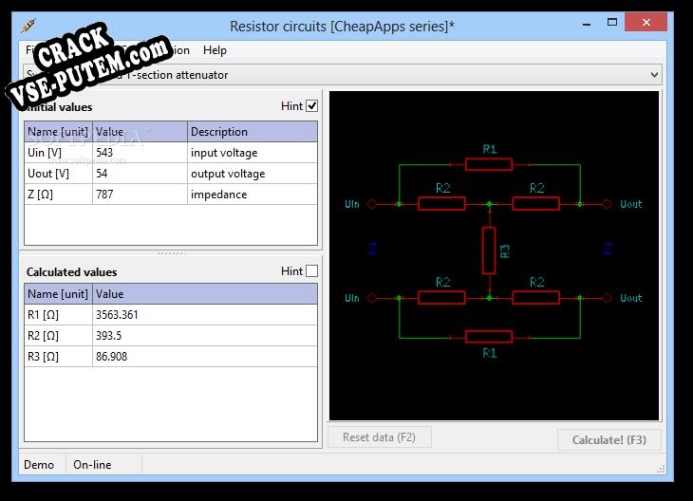Click the 'input voltage' description cell
The image size is (693, 501).
252,152
